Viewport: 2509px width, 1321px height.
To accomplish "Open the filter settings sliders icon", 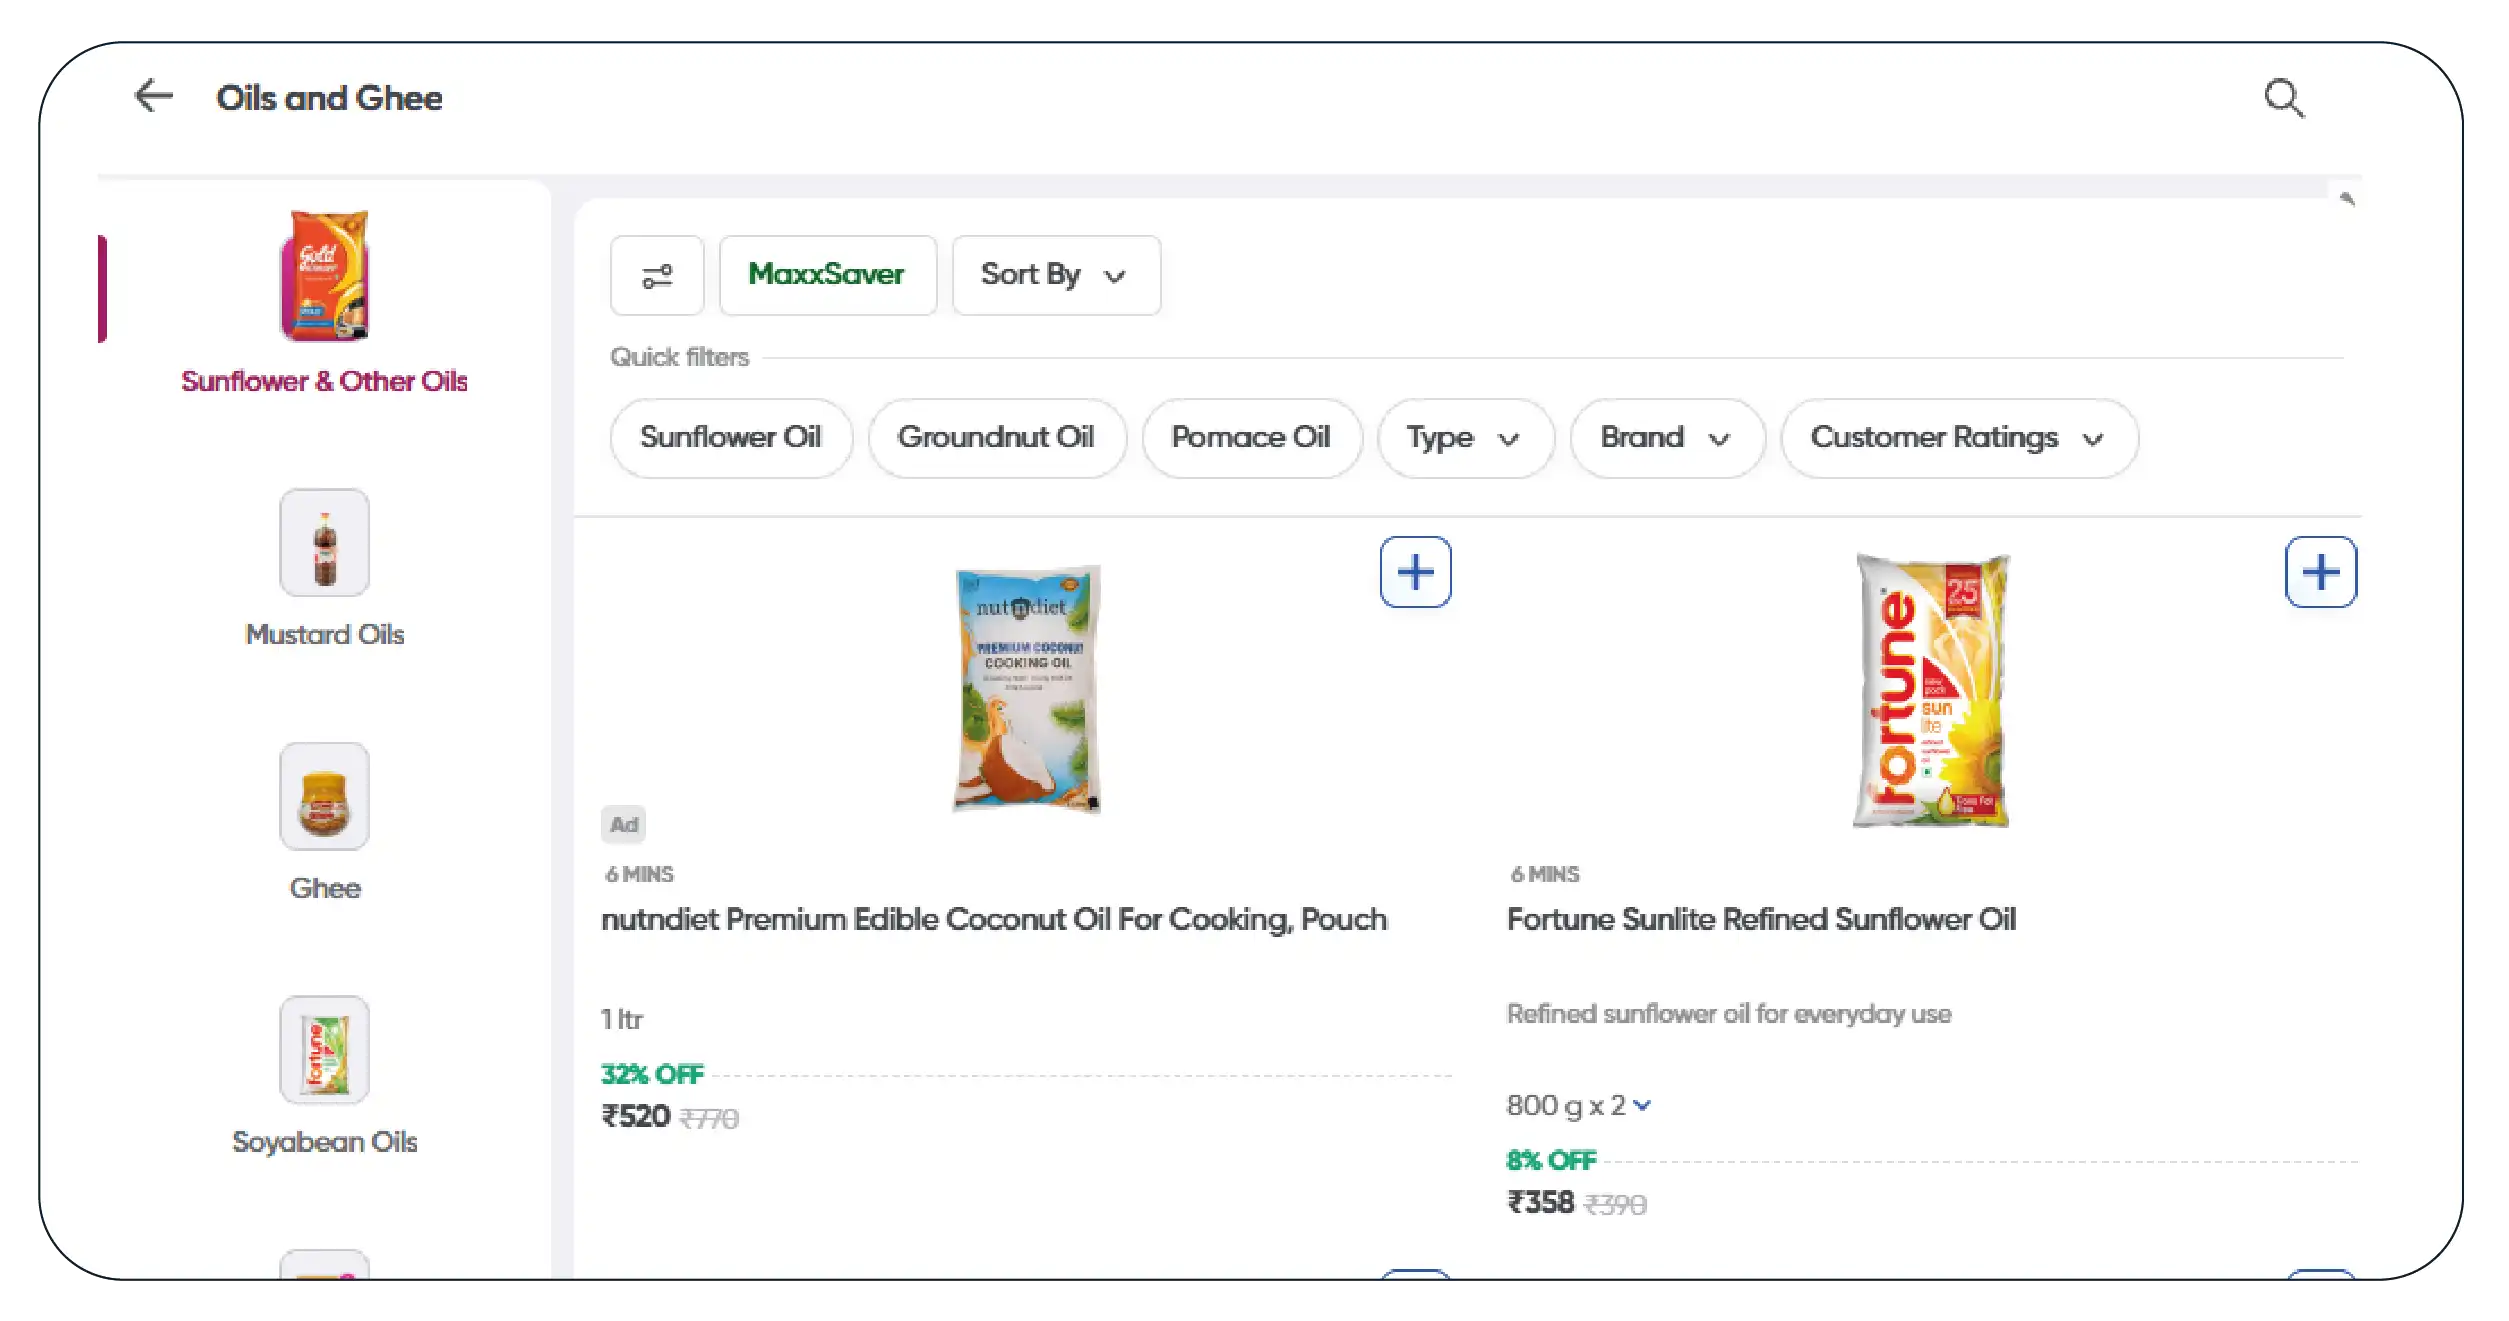I will click(657, 275).
